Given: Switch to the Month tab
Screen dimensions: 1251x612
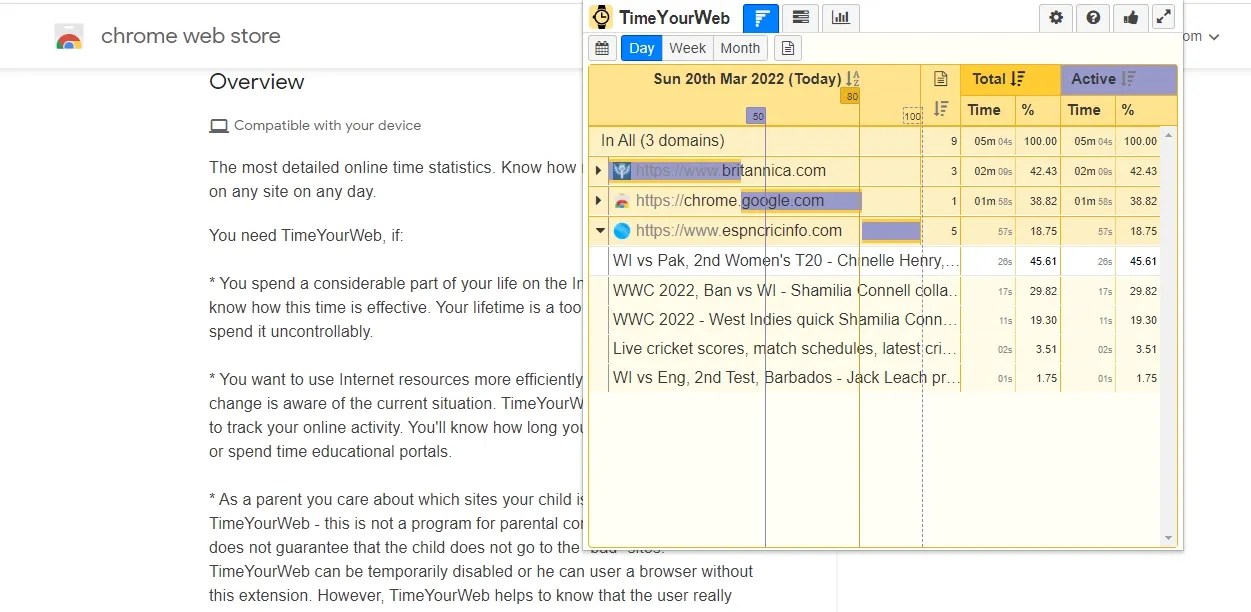Looking at the screenshot, I should (739, 47).
